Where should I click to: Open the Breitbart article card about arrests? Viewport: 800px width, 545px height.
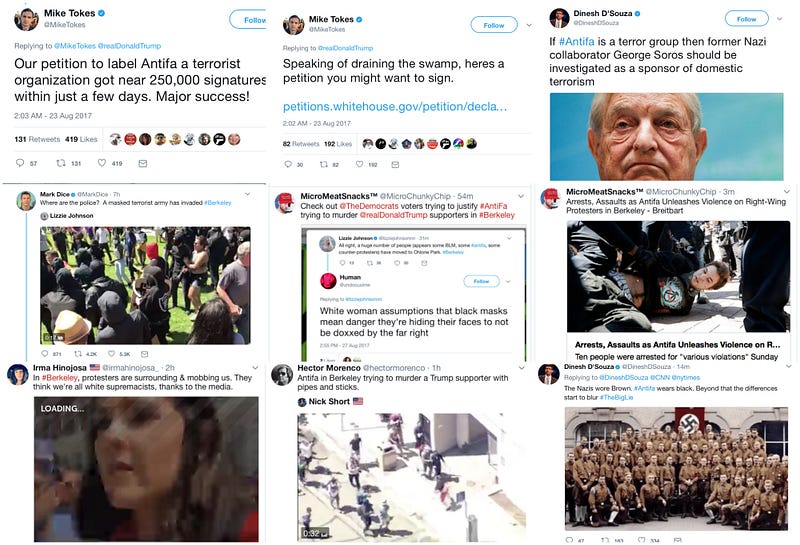click(678, 291)
